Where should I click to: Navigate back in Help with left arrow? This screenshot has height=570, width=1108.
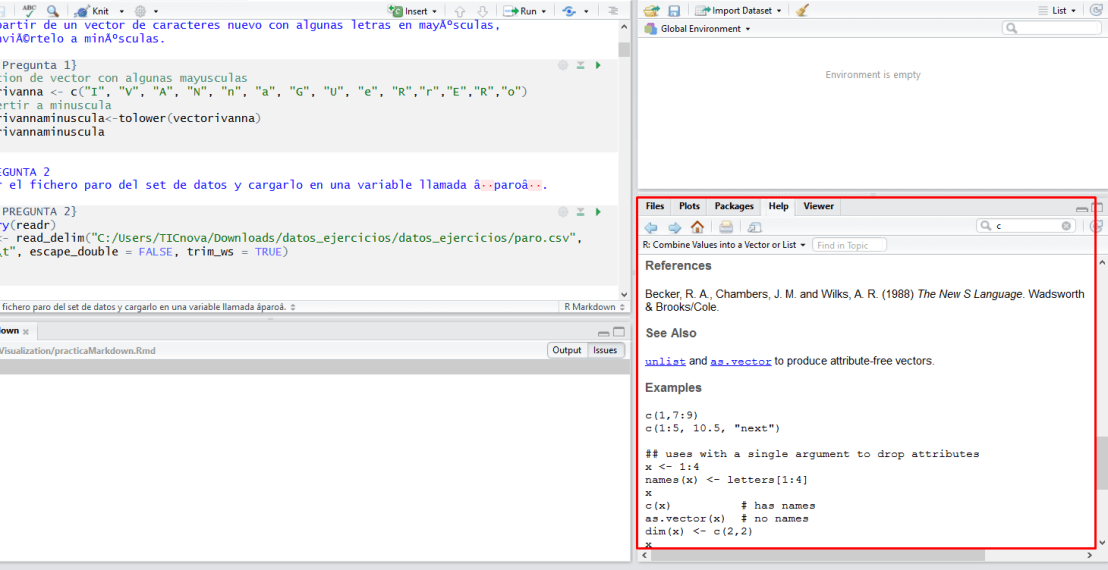tap(651, 227)
